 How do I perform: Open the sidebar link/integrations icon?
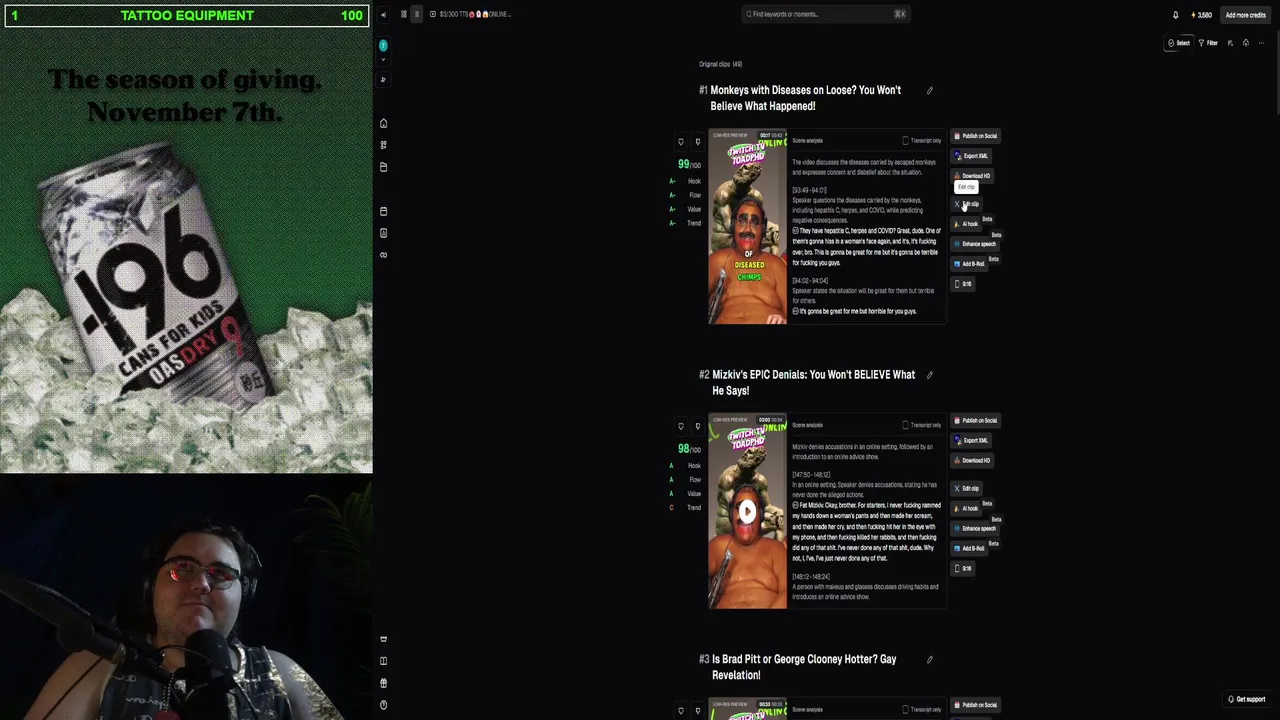tap(383, 255)
